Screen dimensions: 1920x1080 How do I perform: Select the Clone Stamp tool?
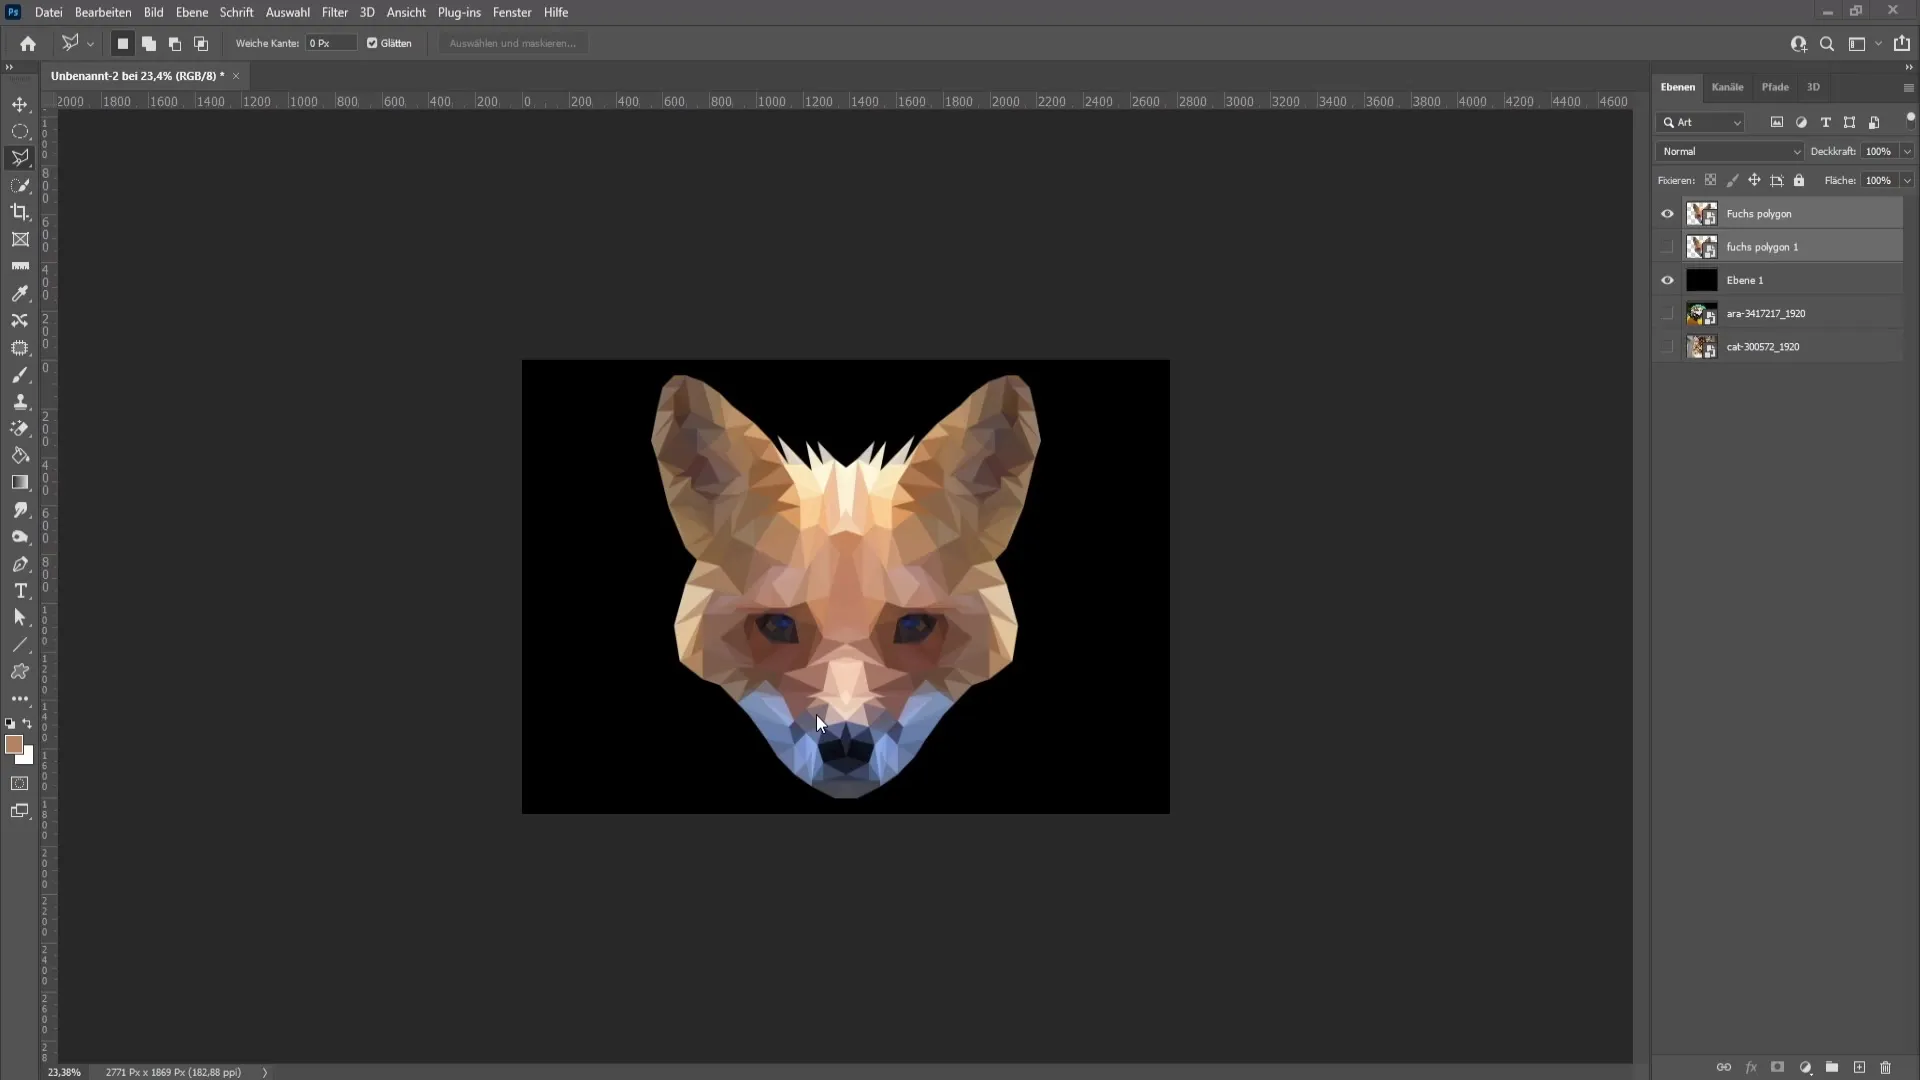point(20,400)
